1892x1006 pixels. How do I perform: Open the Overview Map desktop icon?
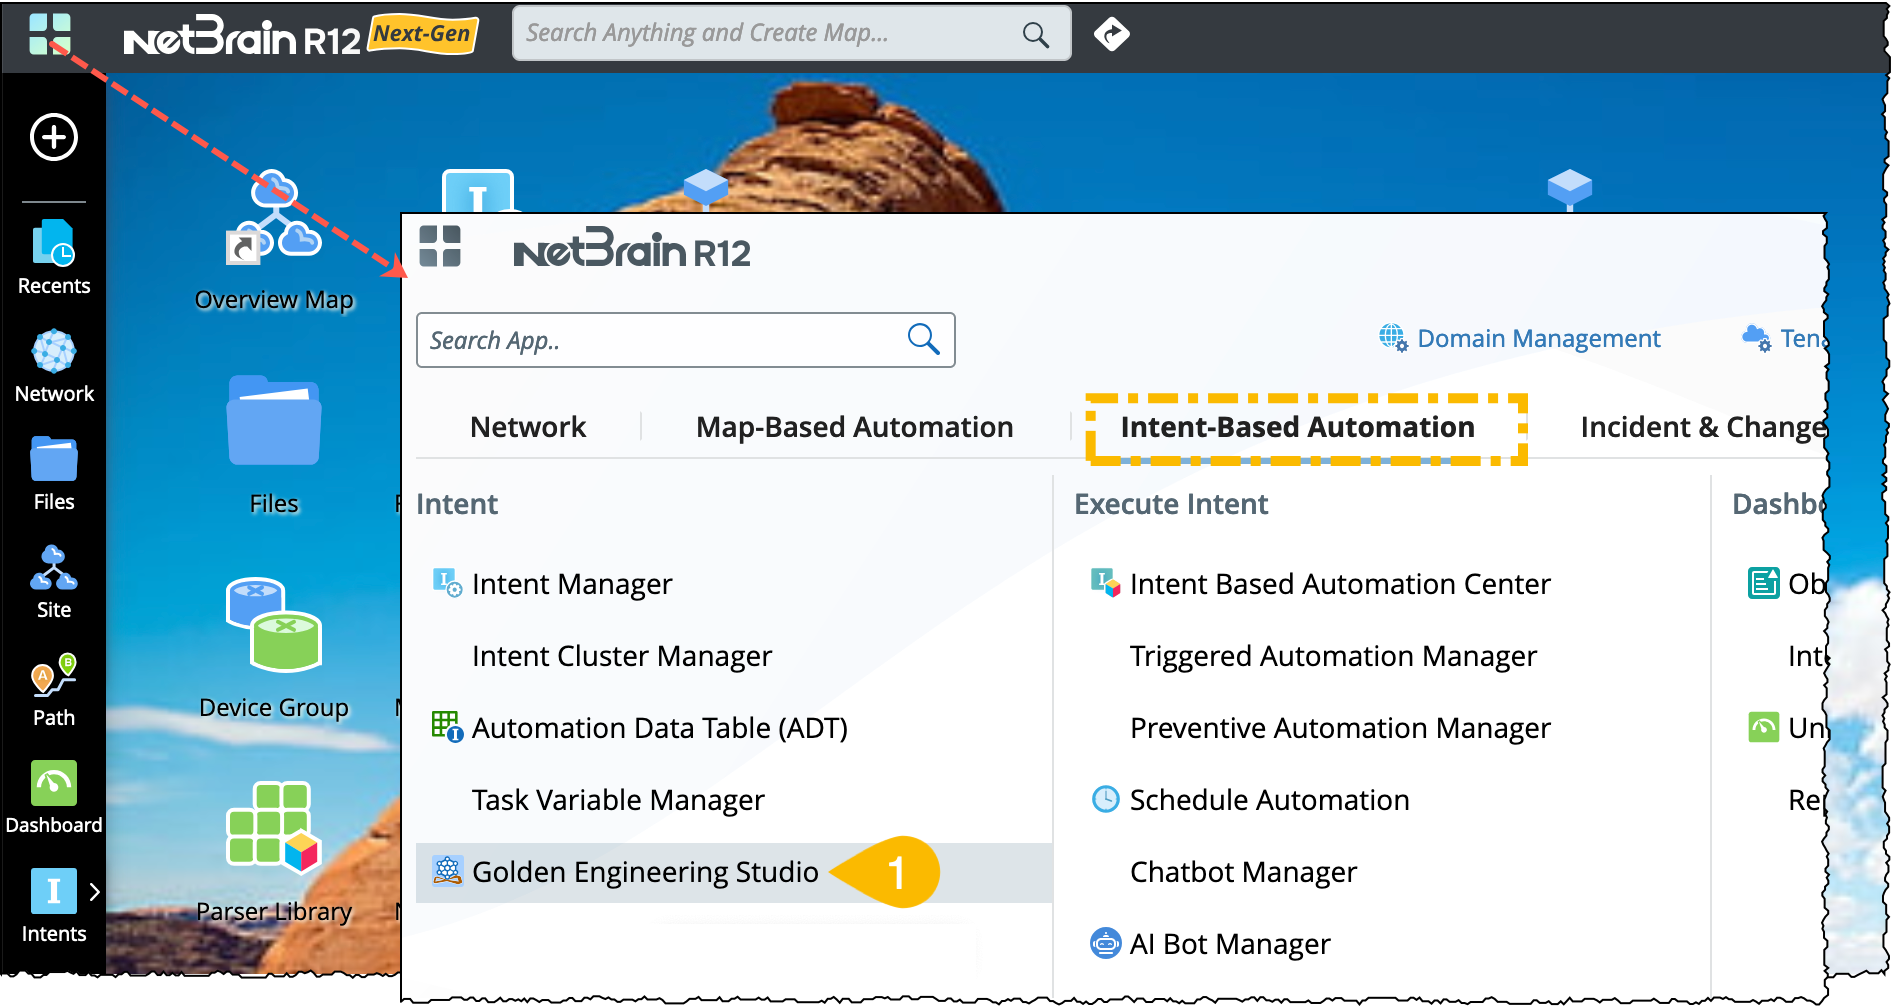[x=274, y=241]
